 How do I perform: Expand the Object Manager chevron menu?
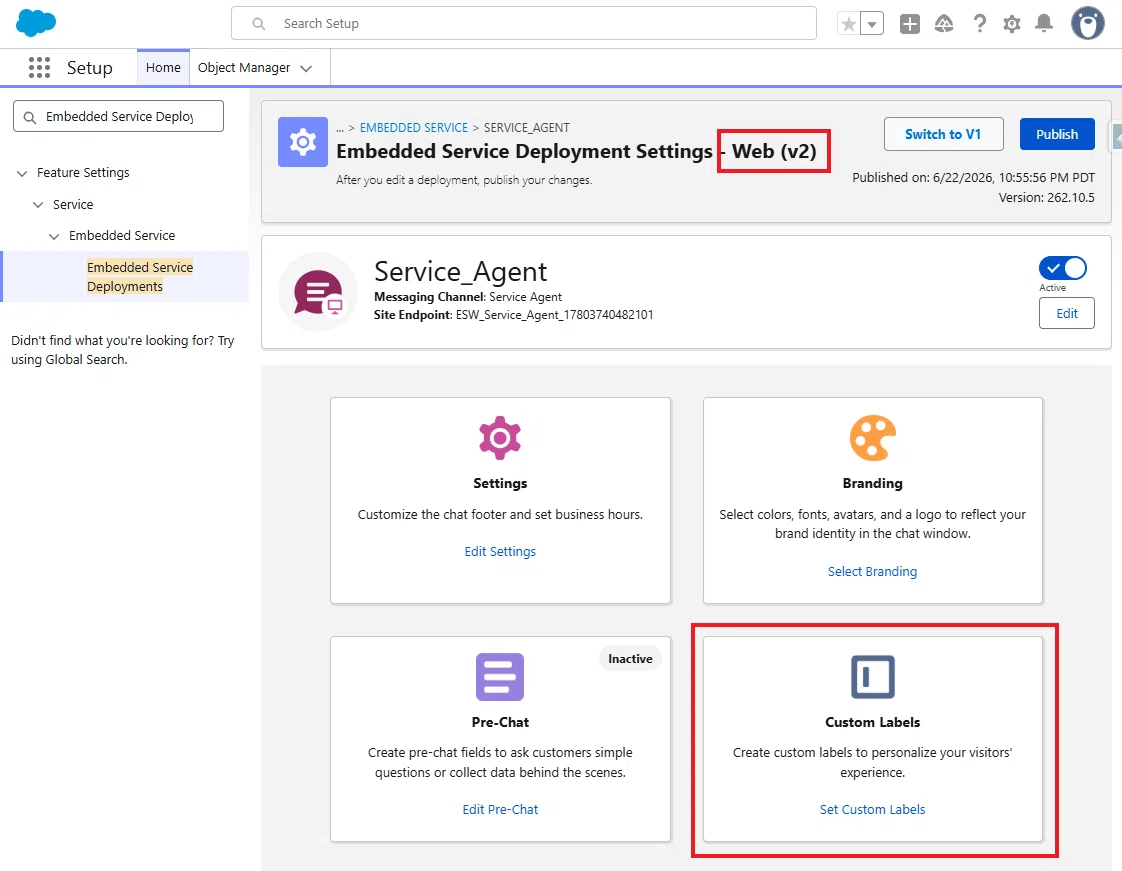pos(306,69)
